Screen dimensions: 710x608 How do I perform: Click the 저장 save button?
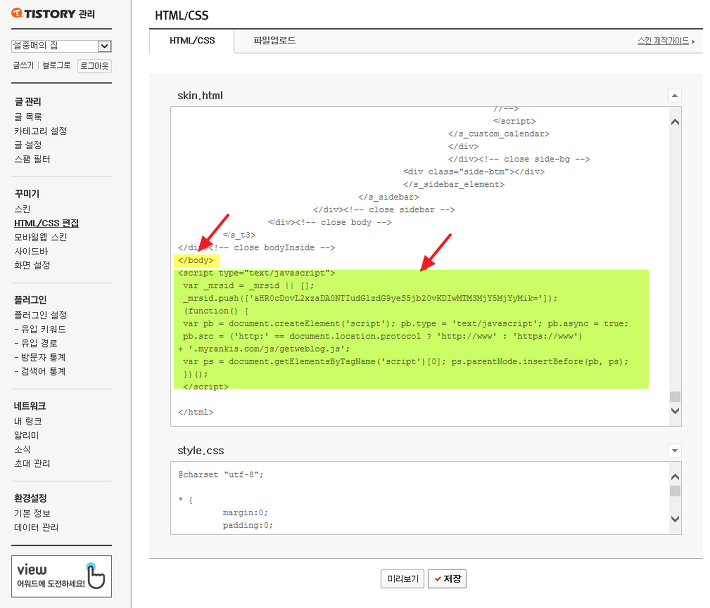click(447, 579)
